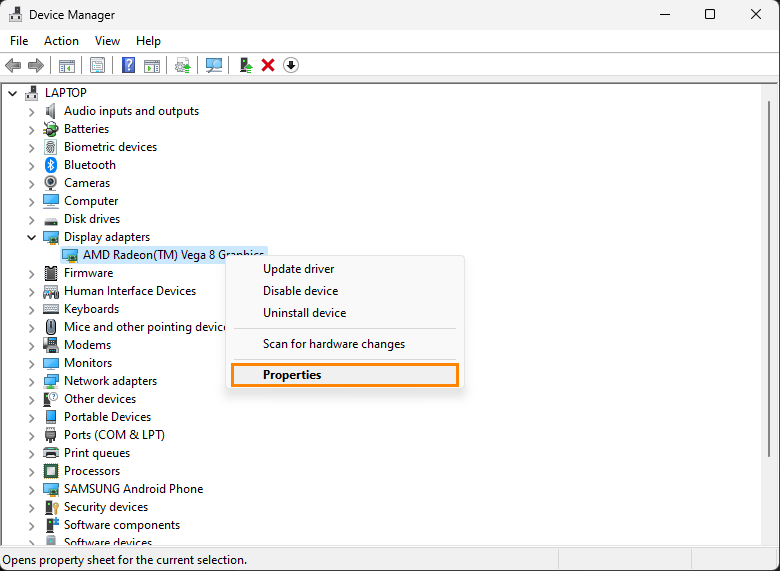The image size is (780, 571).
Task: Click the red X Uninstall device icon
Action: [268, 65]
